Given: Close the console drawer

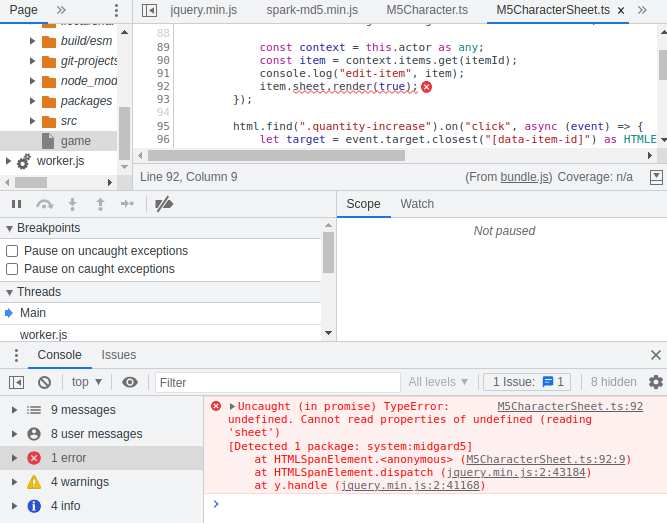Looking at the screenshot, I should tap(656, 355).
